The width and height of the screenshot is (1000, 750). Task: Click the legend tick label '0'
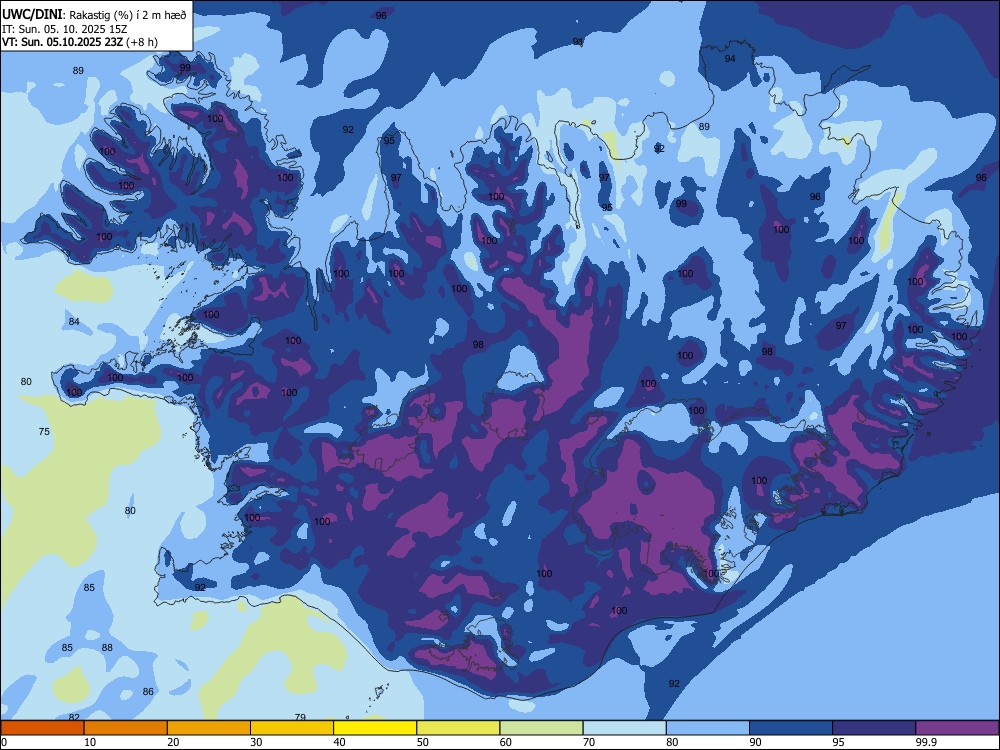pos(4,742)
